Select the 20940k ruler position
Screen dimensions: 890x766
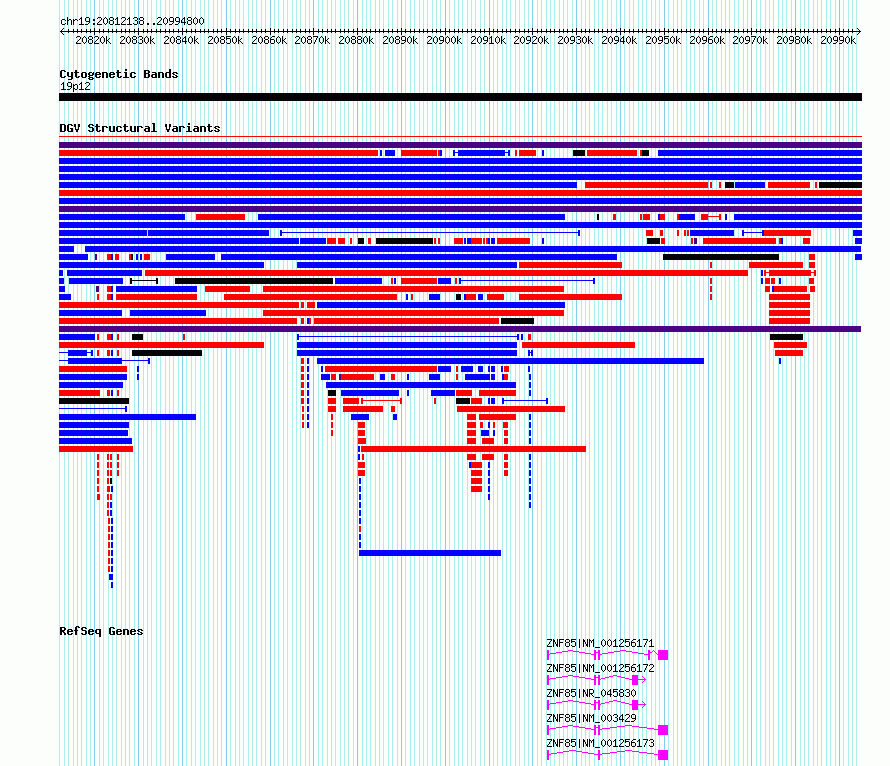(x=619, y=40)
